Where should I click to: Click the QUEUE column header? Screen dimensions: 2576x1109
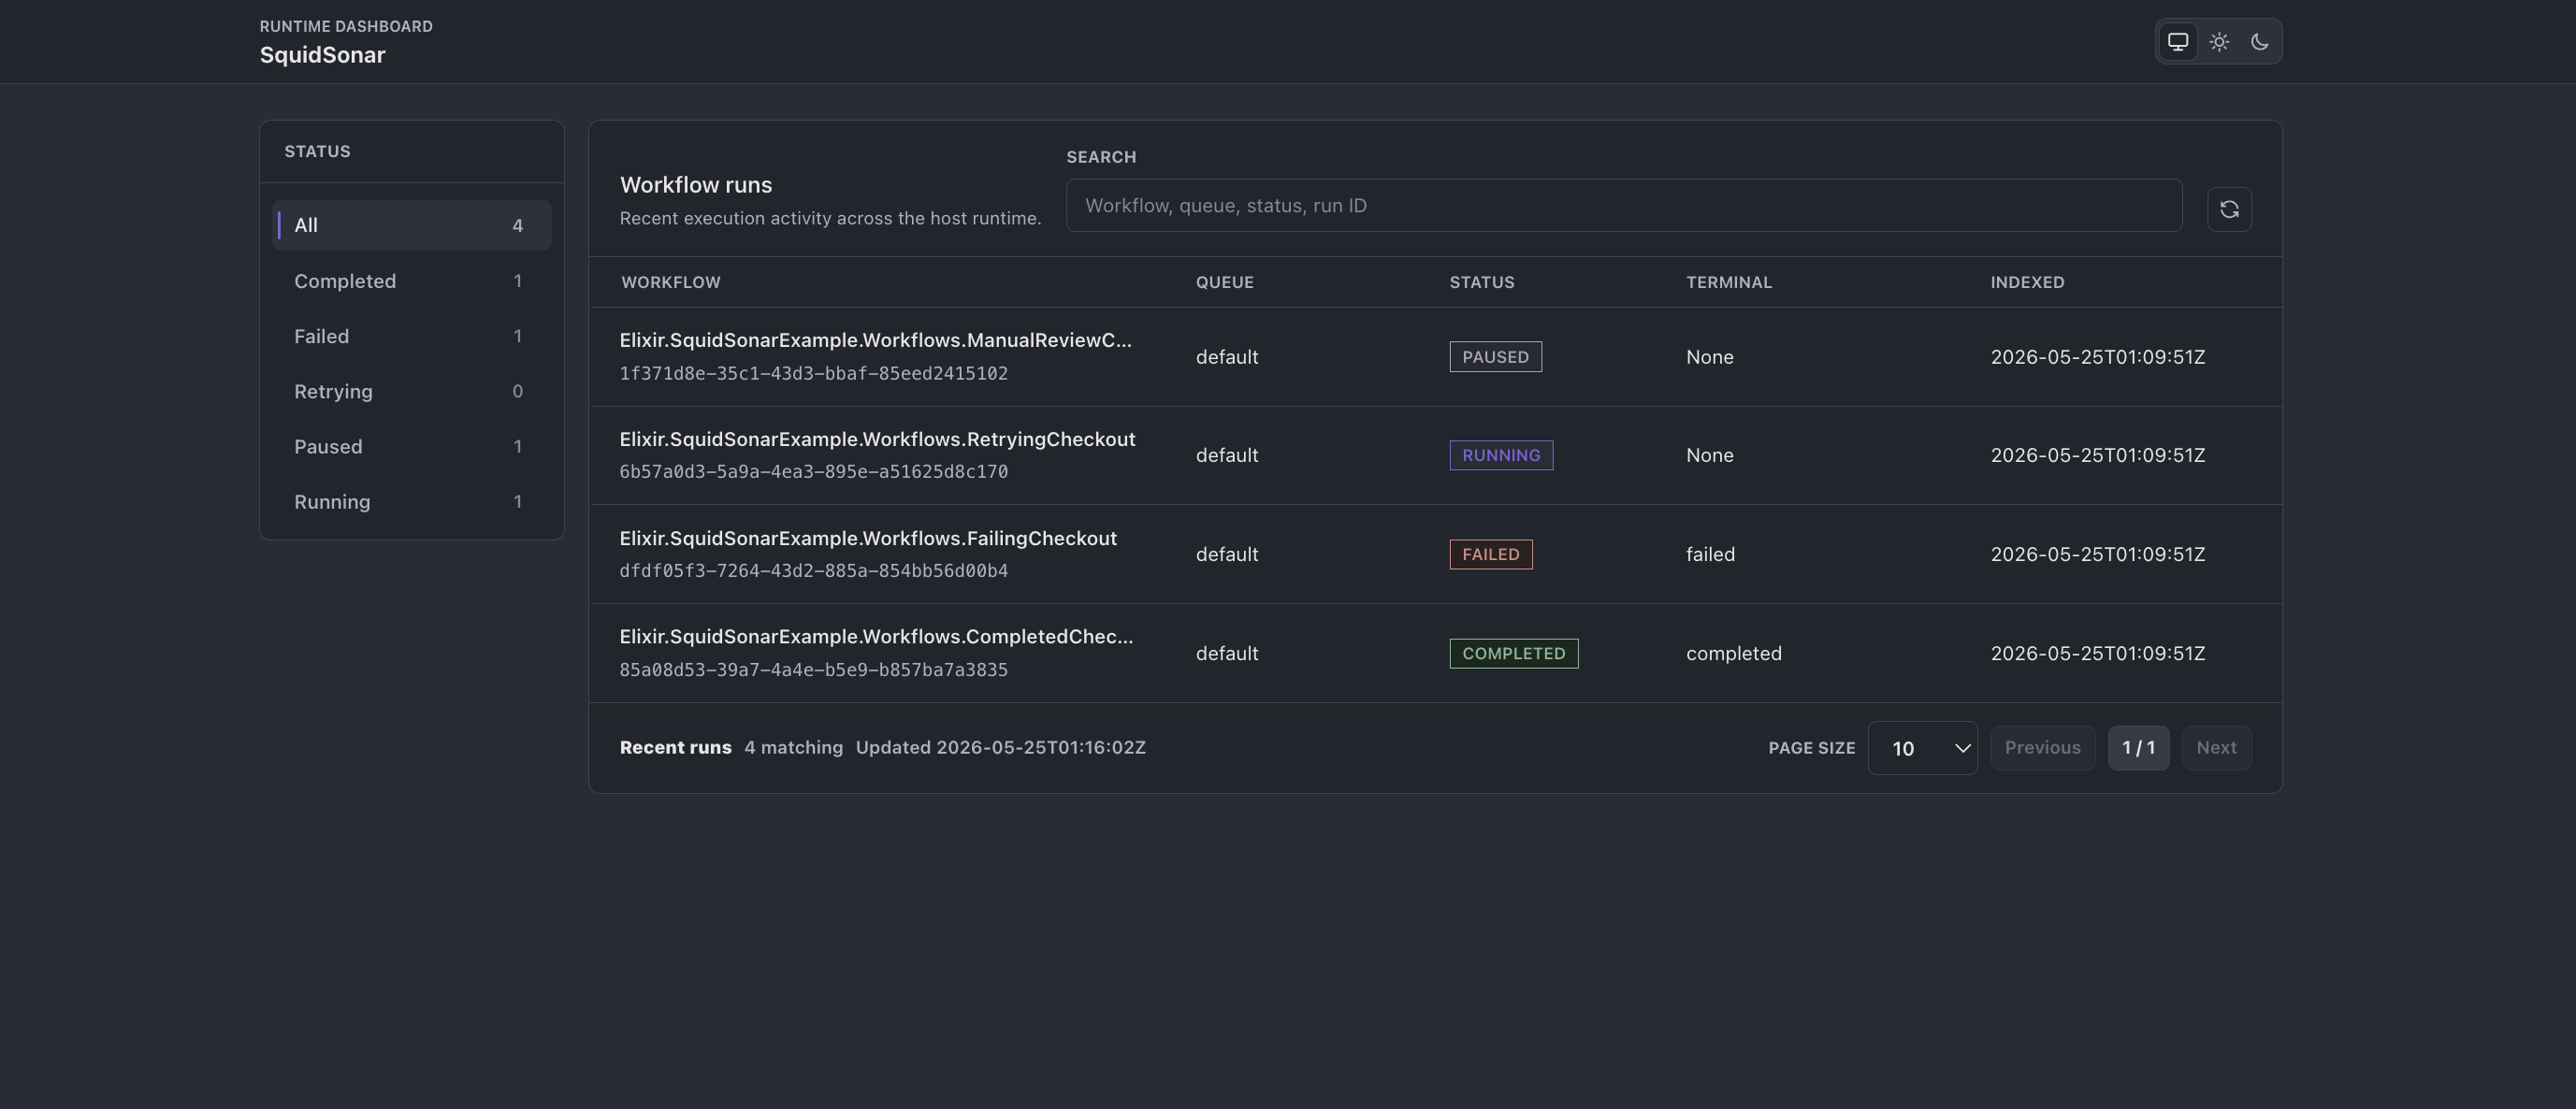[1224, 282]
